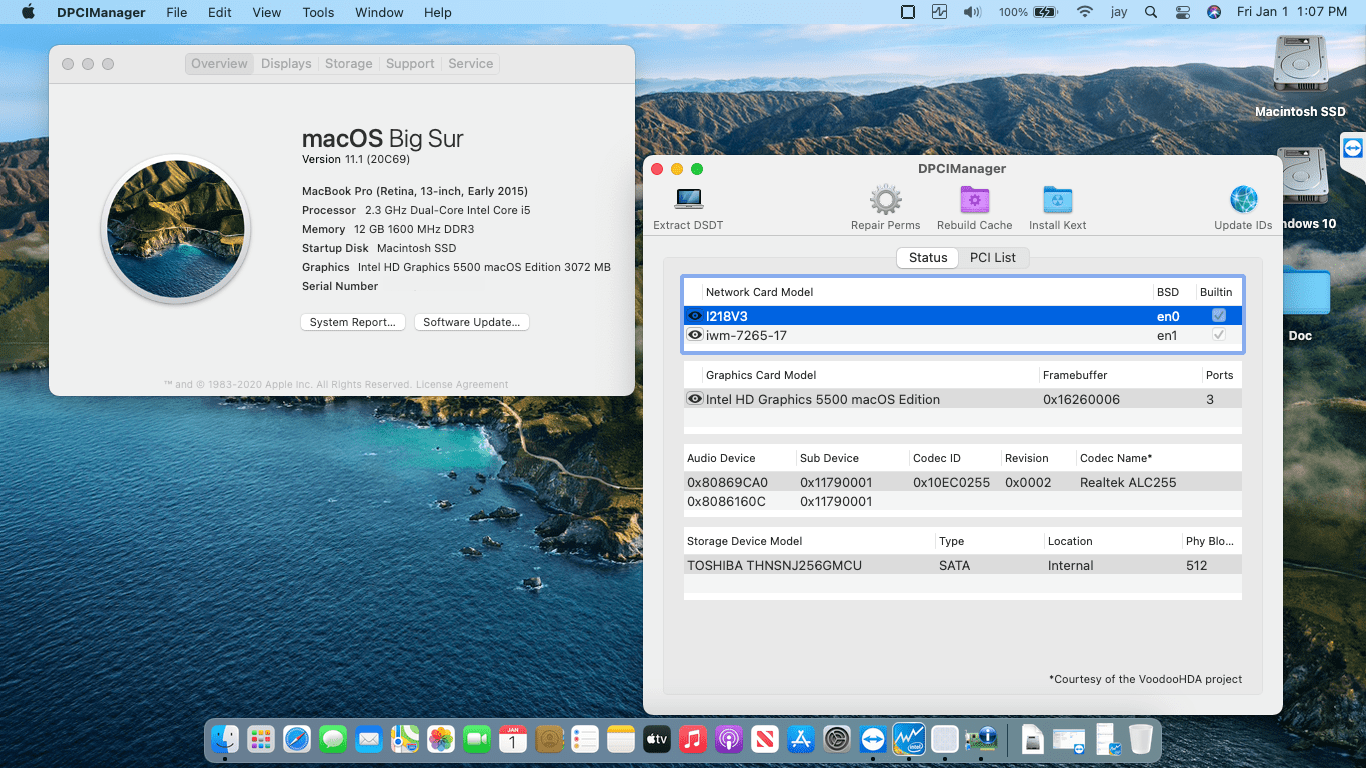Switch to the Displays tab in About This Mac
Viewport: 1366px width, 768px height.
pos(286,63)
